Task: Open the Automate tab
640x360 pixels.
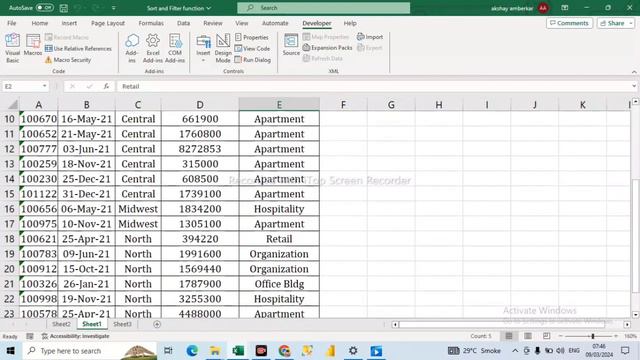Action: coord(275,23)
